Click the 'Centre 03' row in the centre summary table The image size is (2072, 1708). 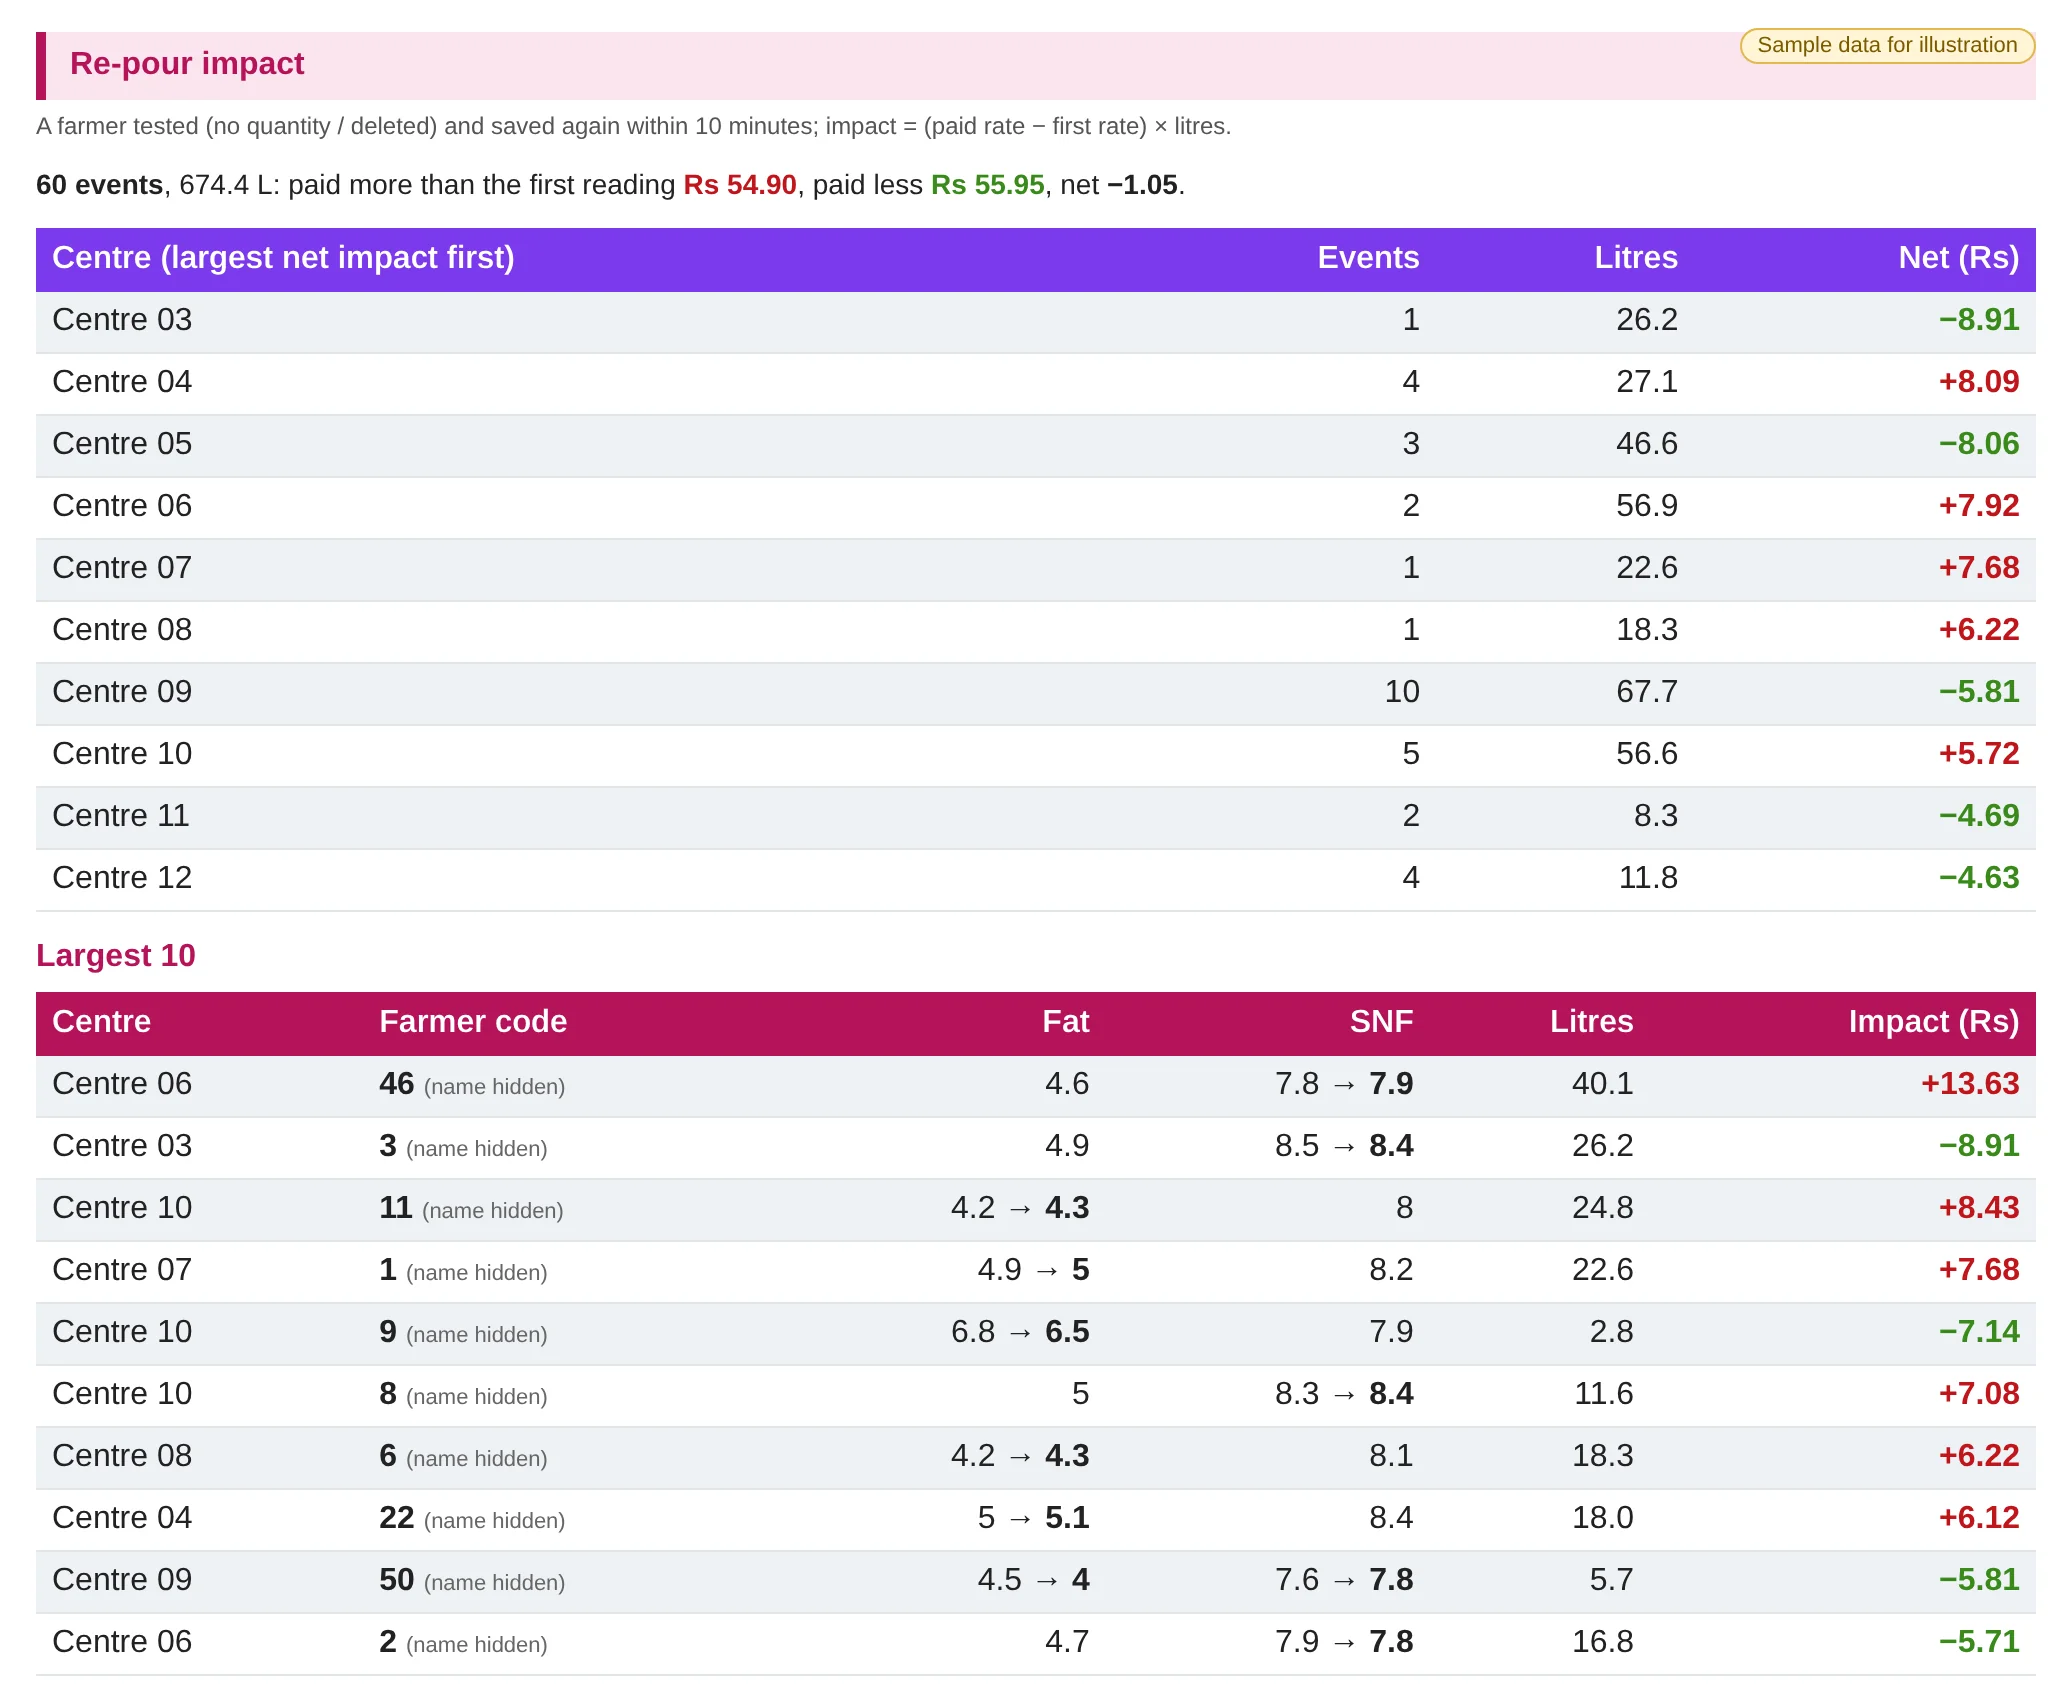point(1036,320)
